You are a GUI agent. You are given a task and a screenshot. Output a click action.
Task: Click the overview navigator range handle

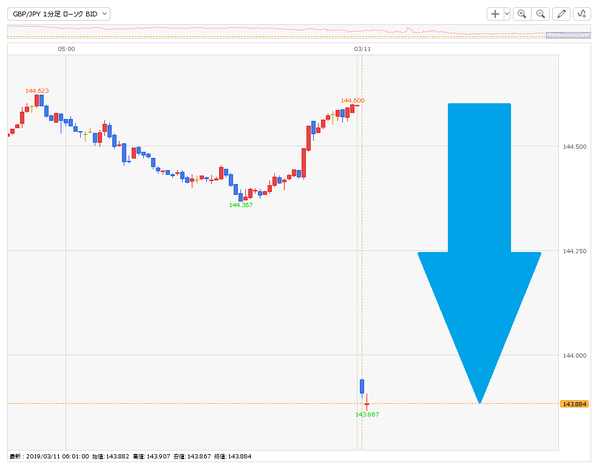click(x=568, y=35)
